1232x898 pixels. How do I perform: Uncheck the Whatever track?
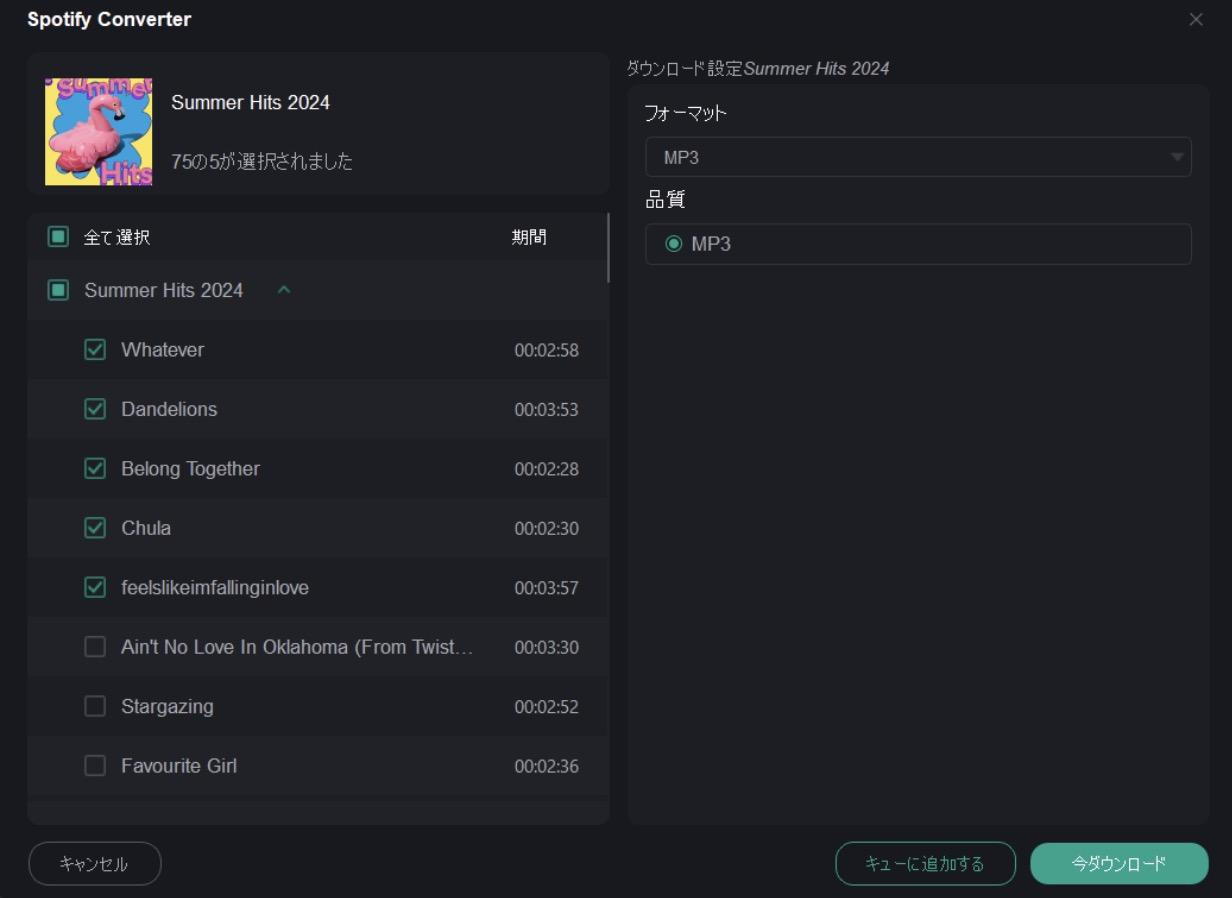[95, 350]
